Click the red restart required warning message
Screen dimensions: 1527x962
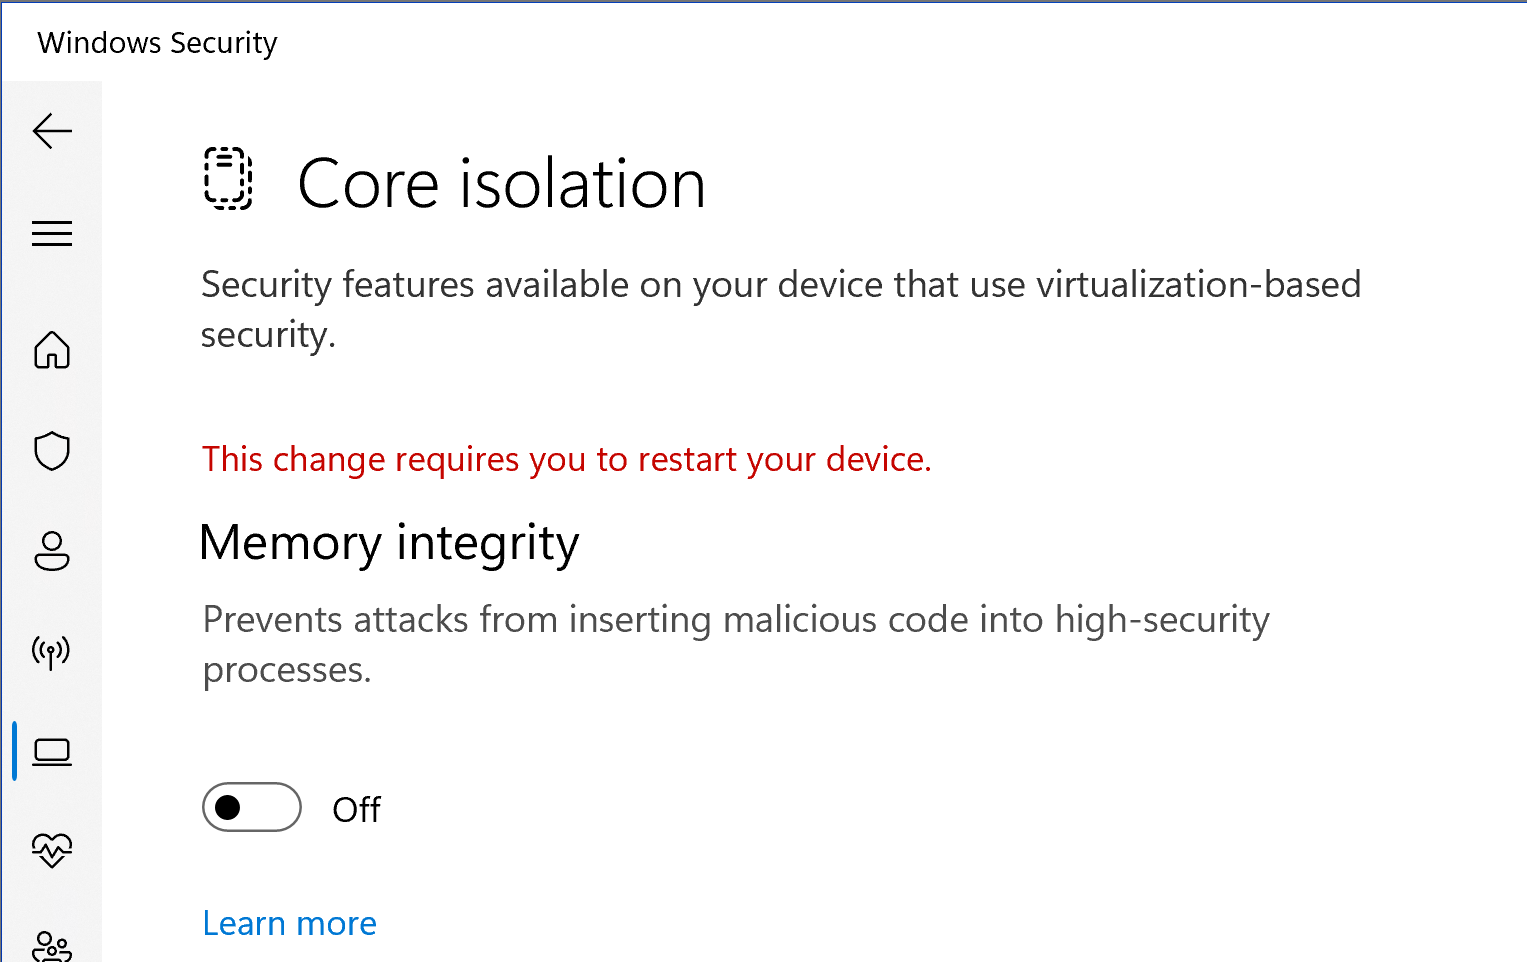(x=567, y=459)
